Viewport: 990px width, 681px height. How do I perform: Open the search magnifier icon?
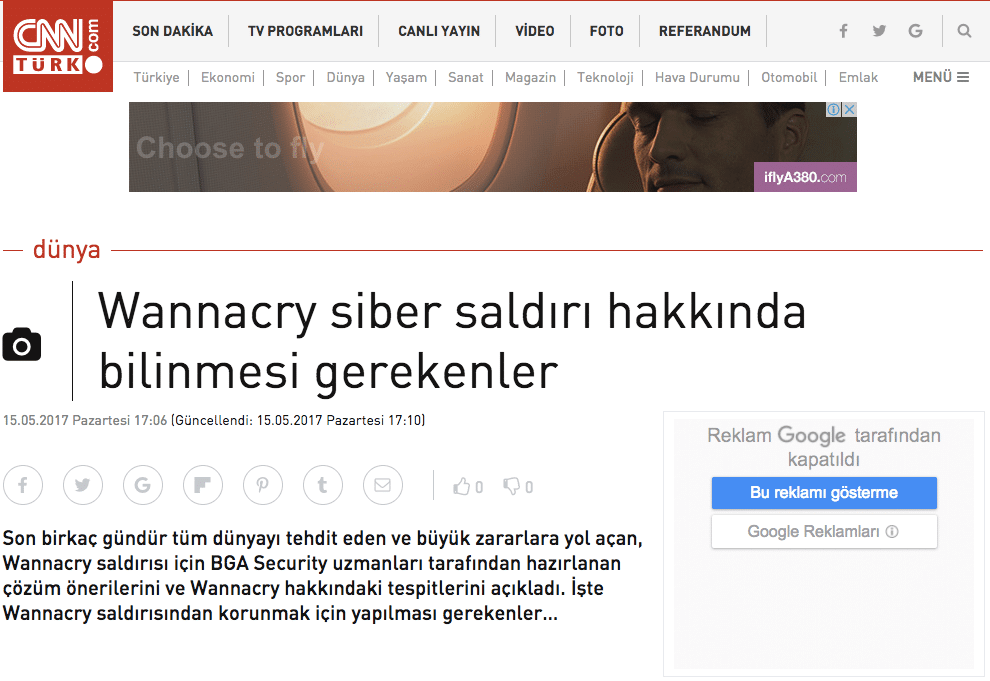(964, 31)
